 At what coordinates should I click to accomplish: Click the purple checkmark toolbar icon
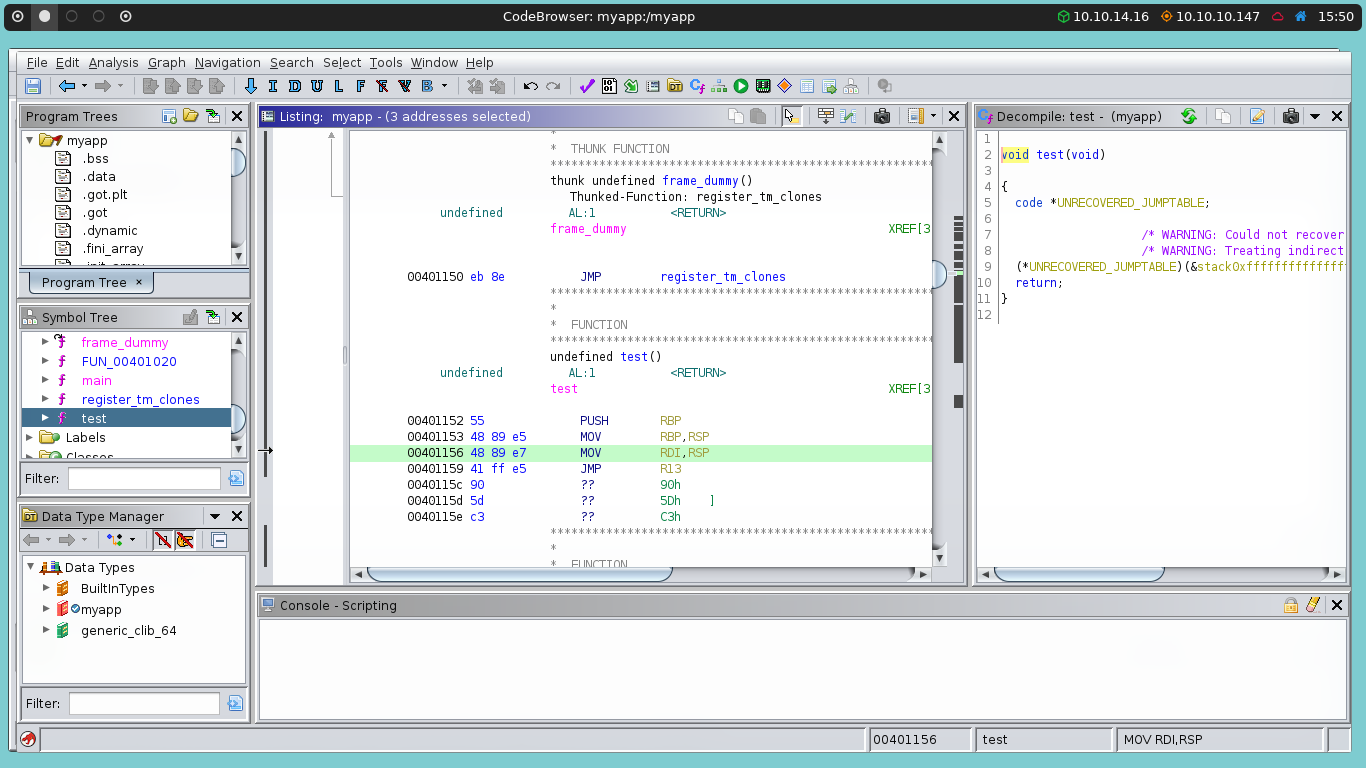587,87
